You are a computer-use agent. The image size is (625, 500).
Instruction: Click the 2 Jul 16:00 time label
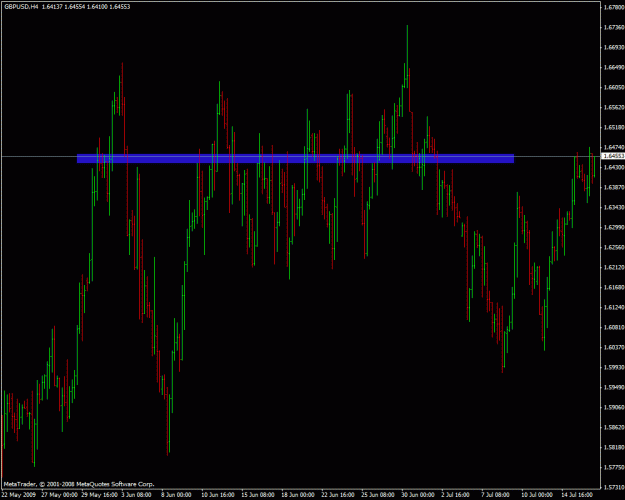[455, 495]
